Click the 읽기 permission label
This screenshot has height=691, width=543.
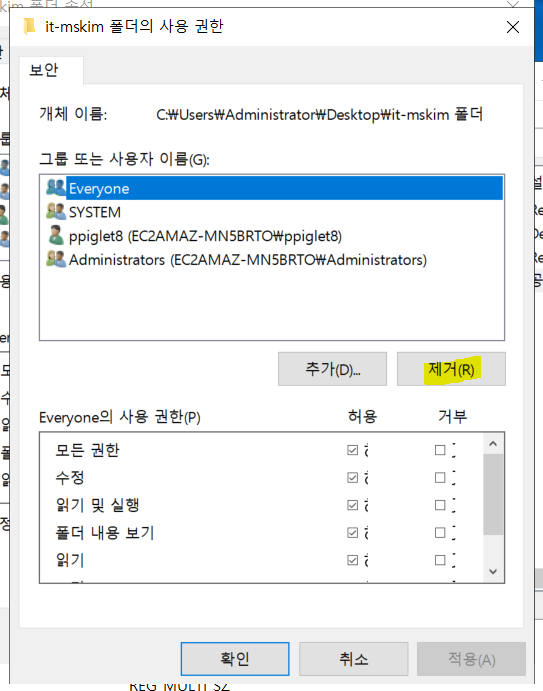click(70, 560)
